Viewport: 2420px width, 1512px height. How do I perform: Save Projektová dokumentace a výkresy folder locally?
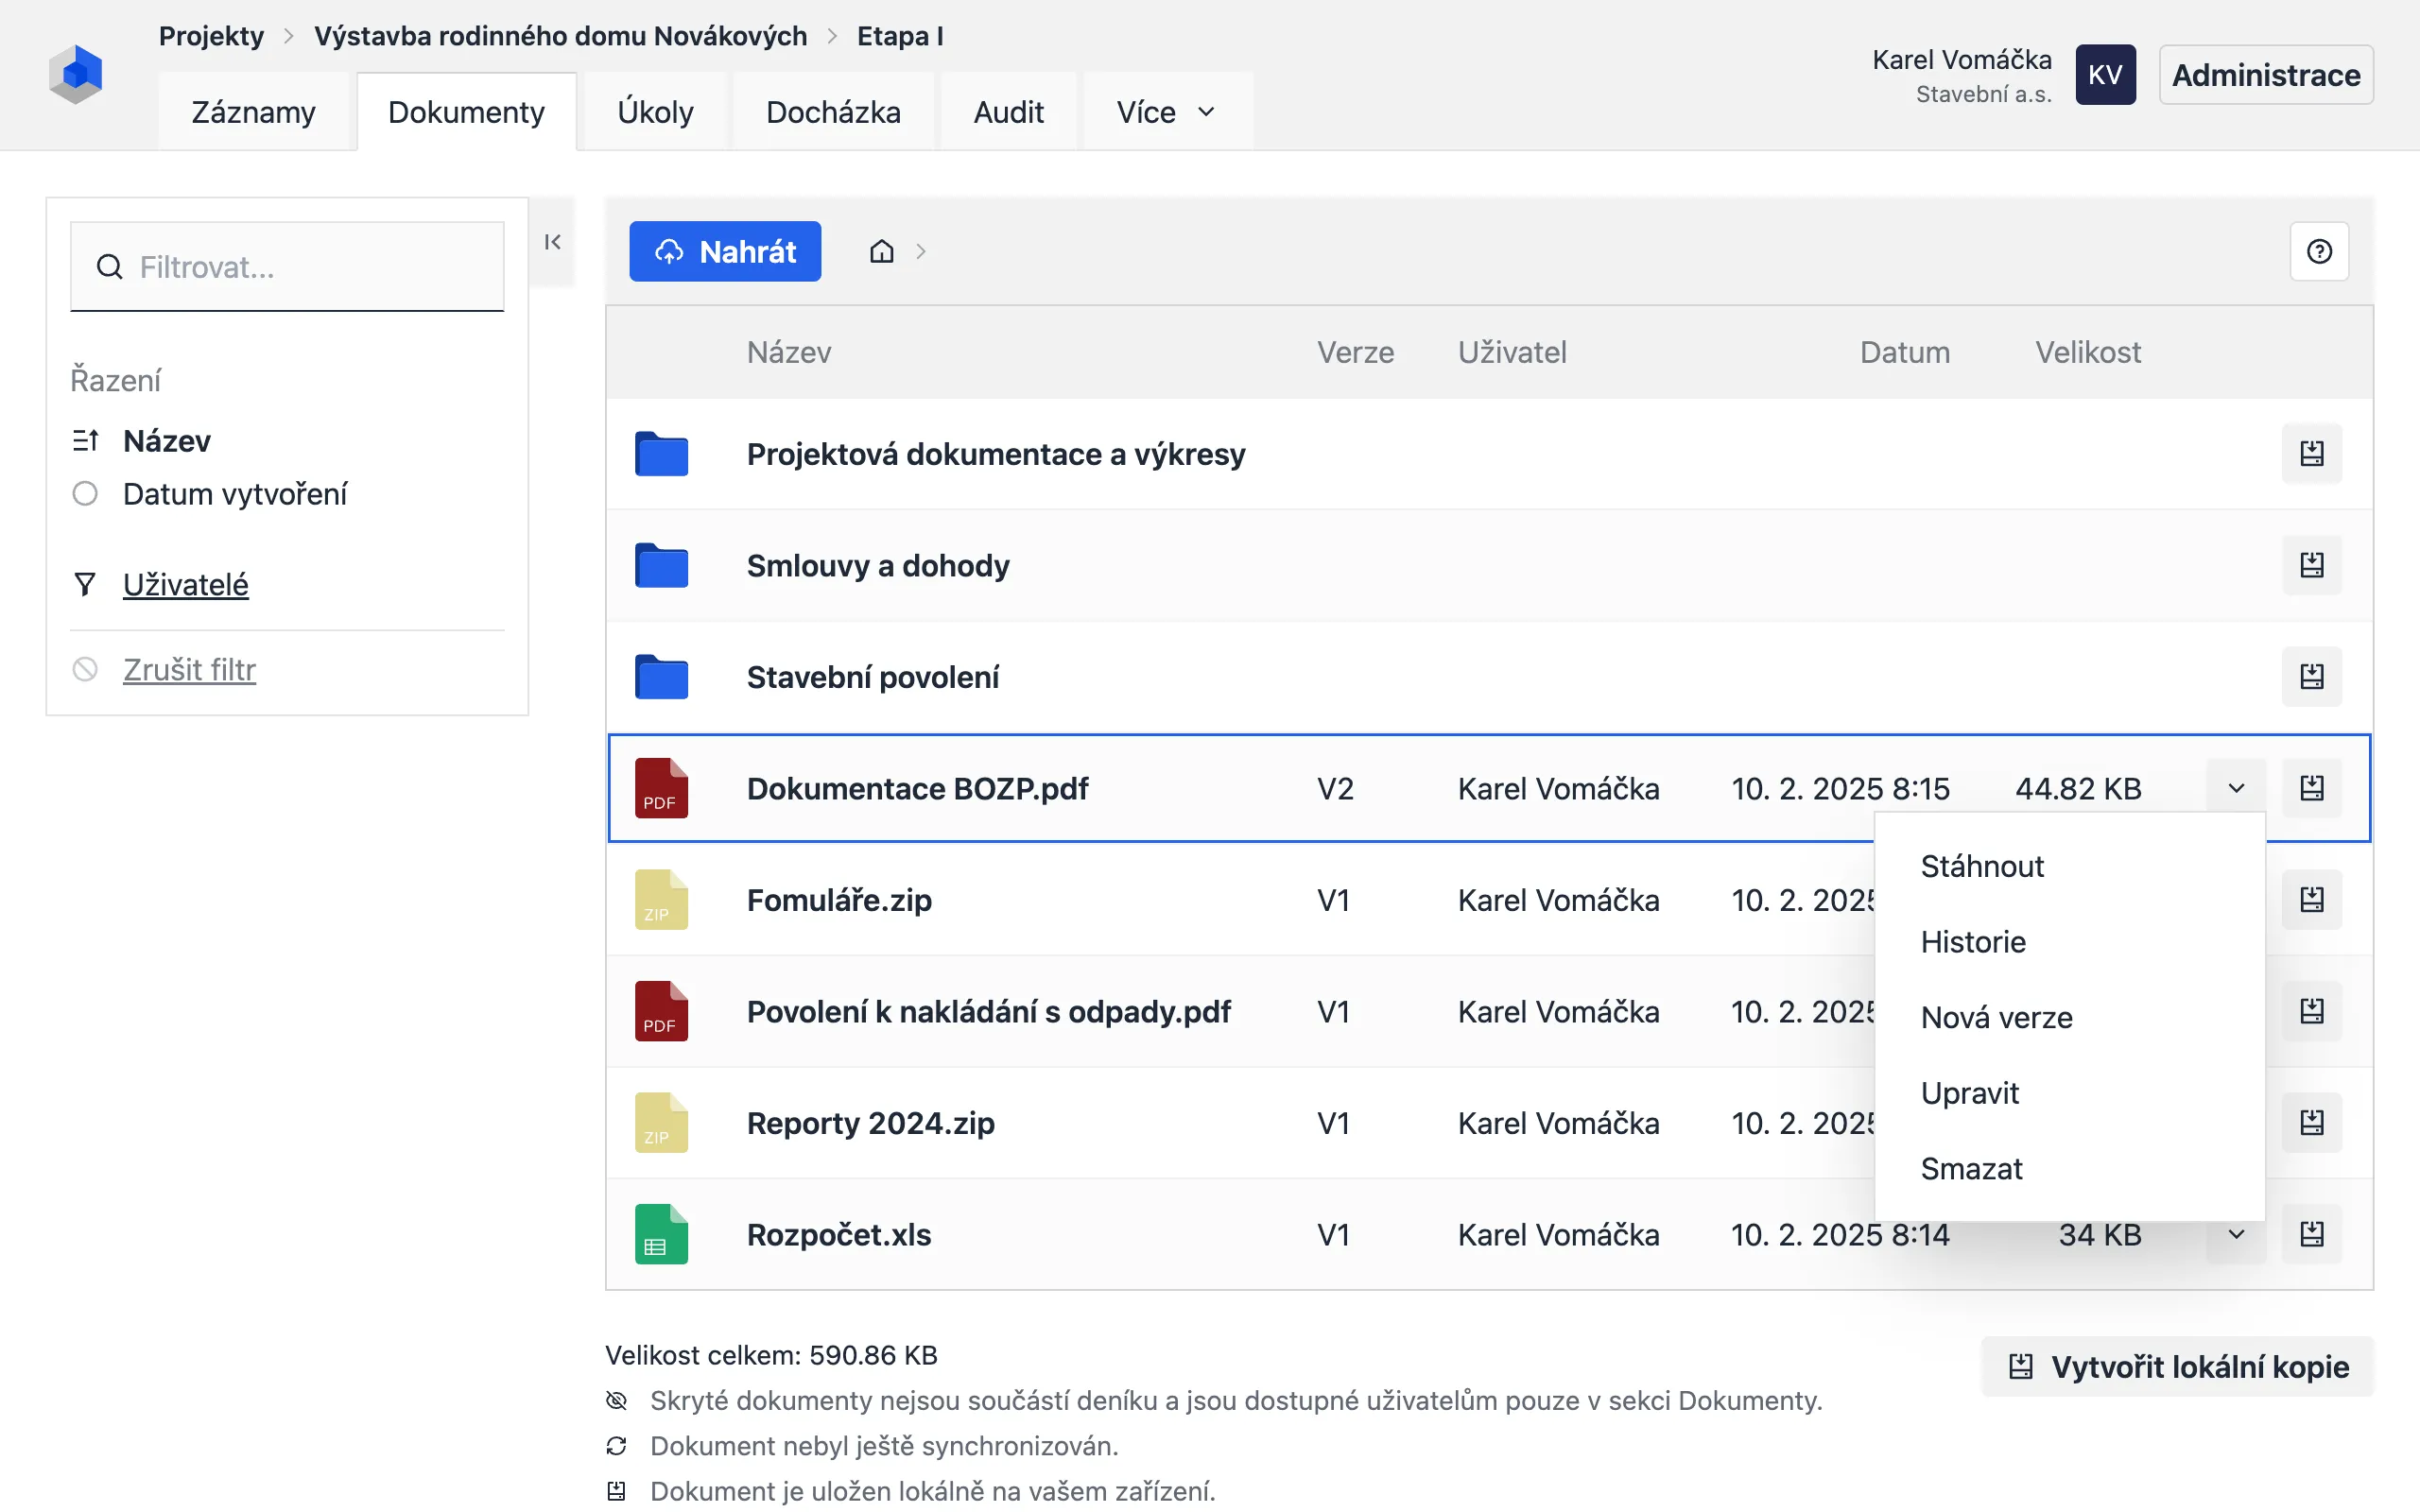pyautogui.click(x=2312, y=454)
